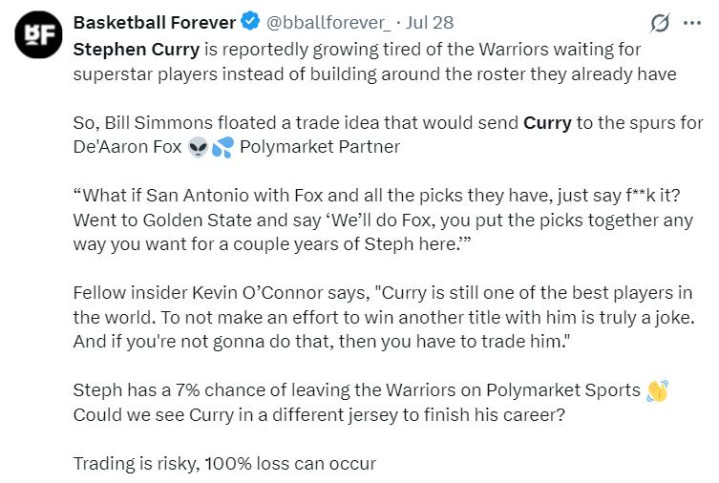Viewport: 719px width, 483px height.
Task: Open the three-dot more options menu
Action: tap(692, 22)
